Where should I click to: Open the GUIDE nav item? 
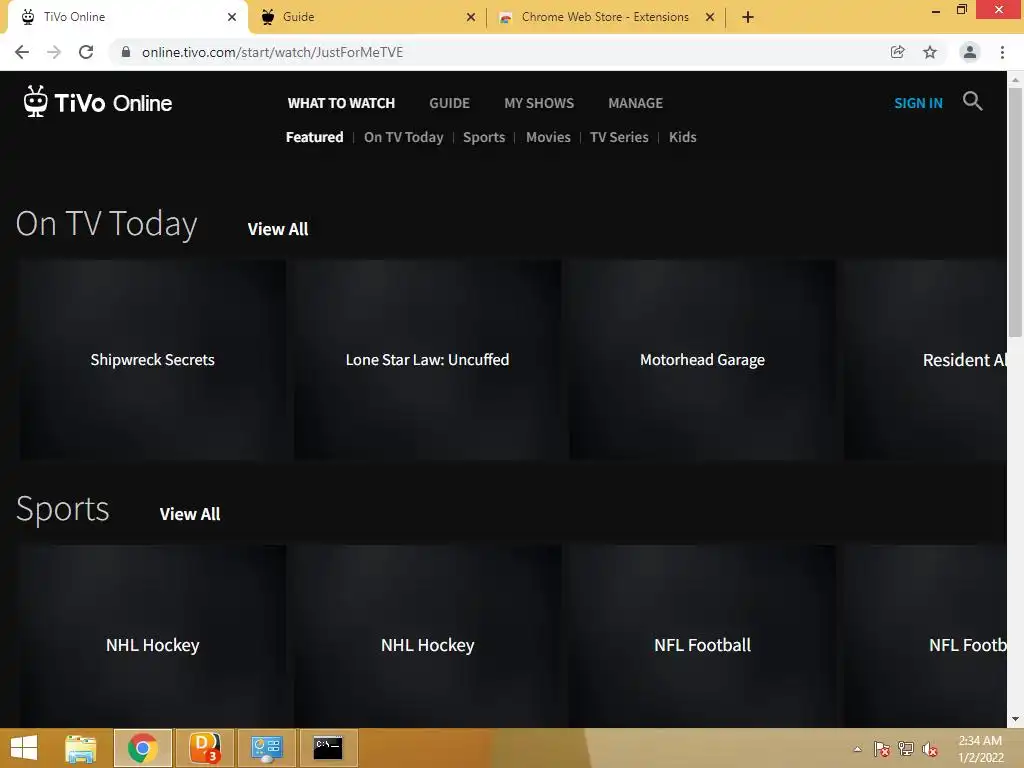(449, 103)
